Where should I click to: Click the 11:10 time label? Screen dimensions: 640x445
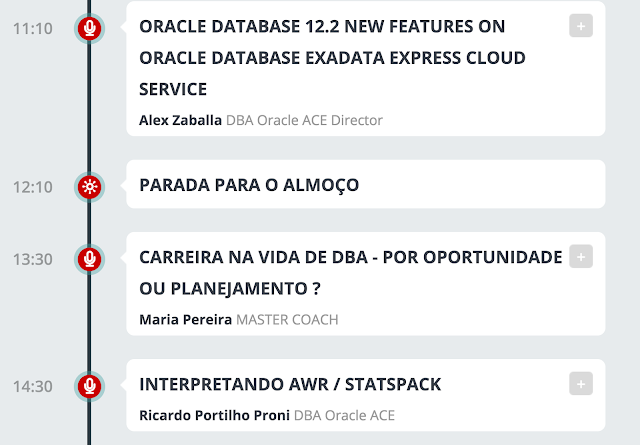pos(33,29)
